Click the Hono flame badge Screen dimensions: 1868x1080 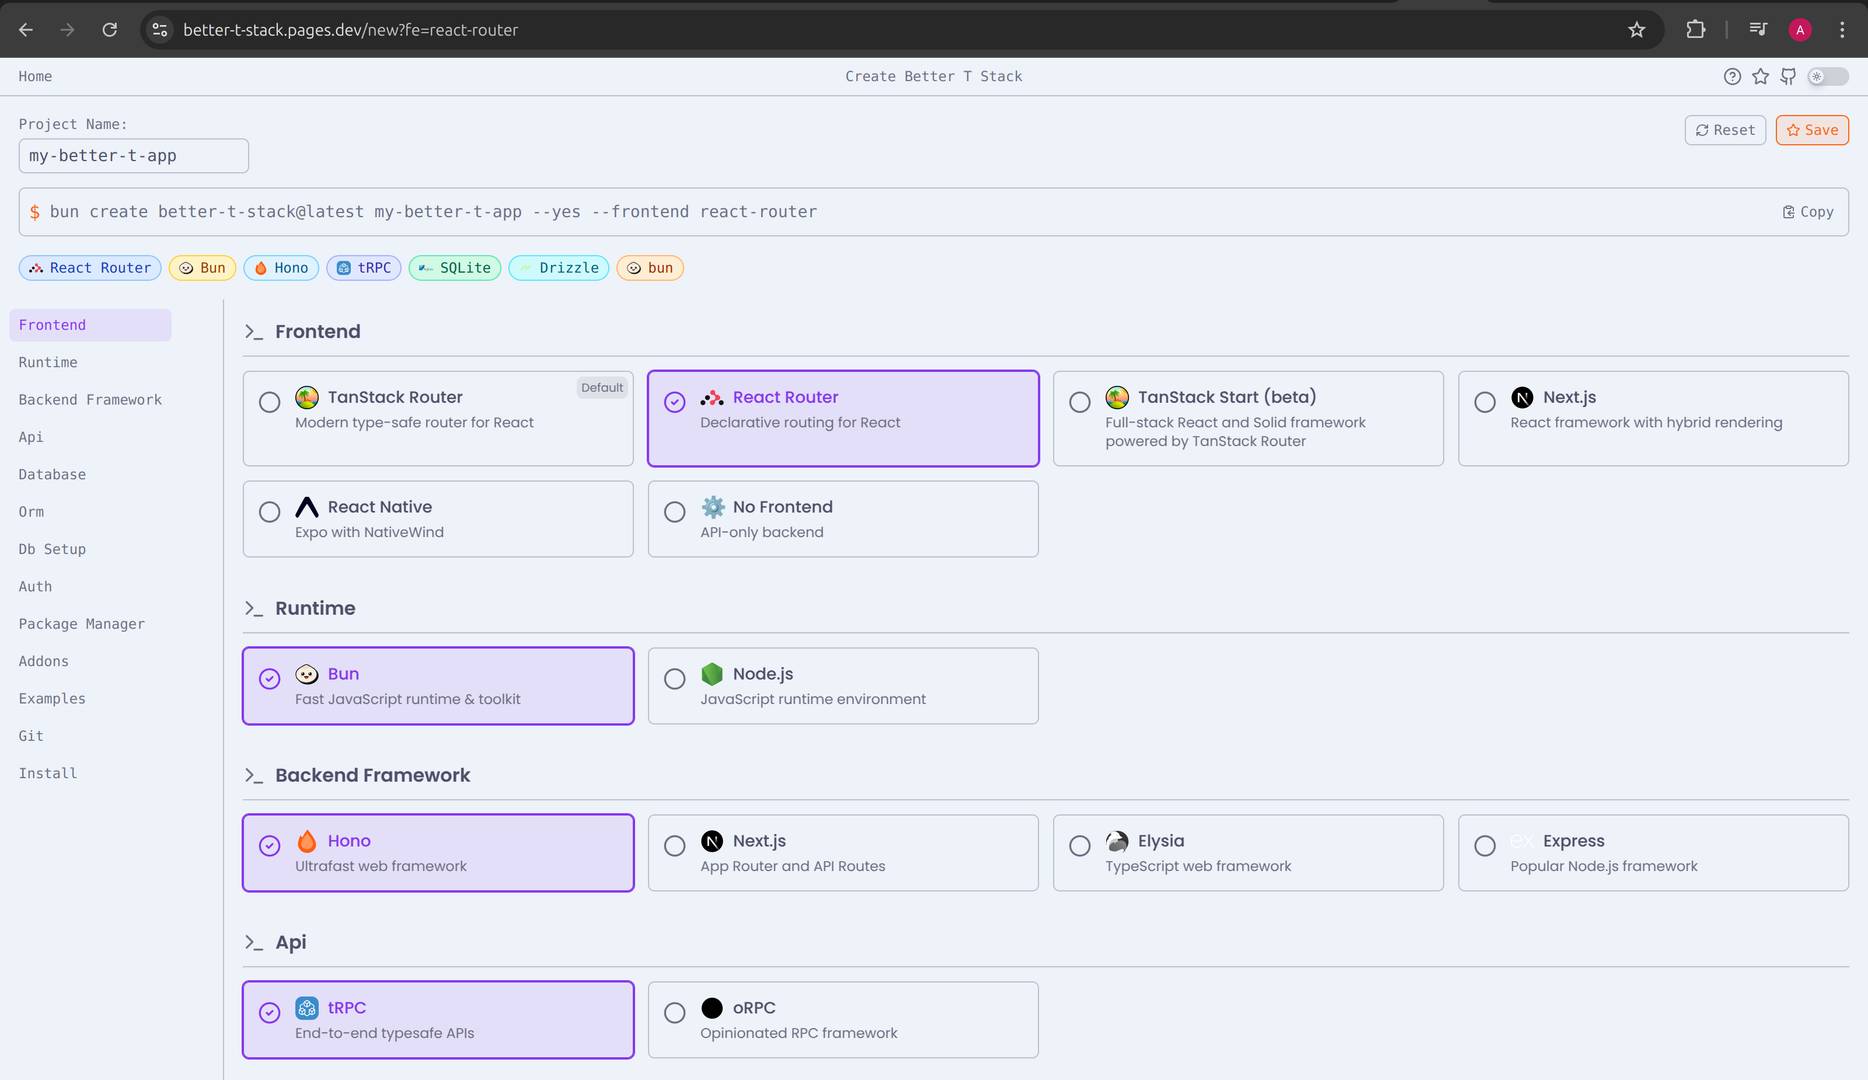[x=280, y=267]
